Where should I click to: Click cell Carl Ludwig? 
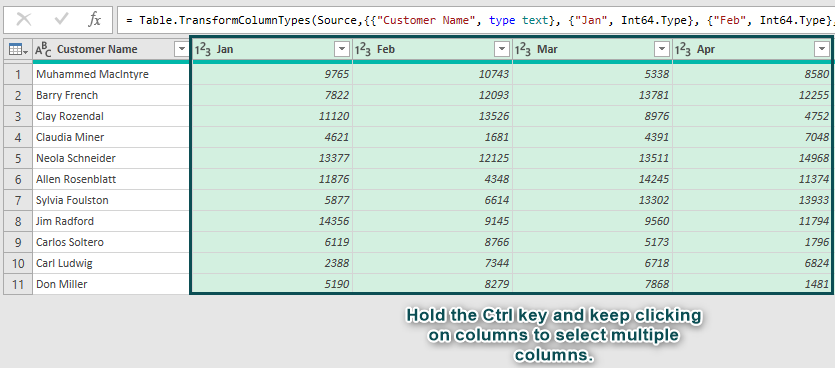(111, 263)
